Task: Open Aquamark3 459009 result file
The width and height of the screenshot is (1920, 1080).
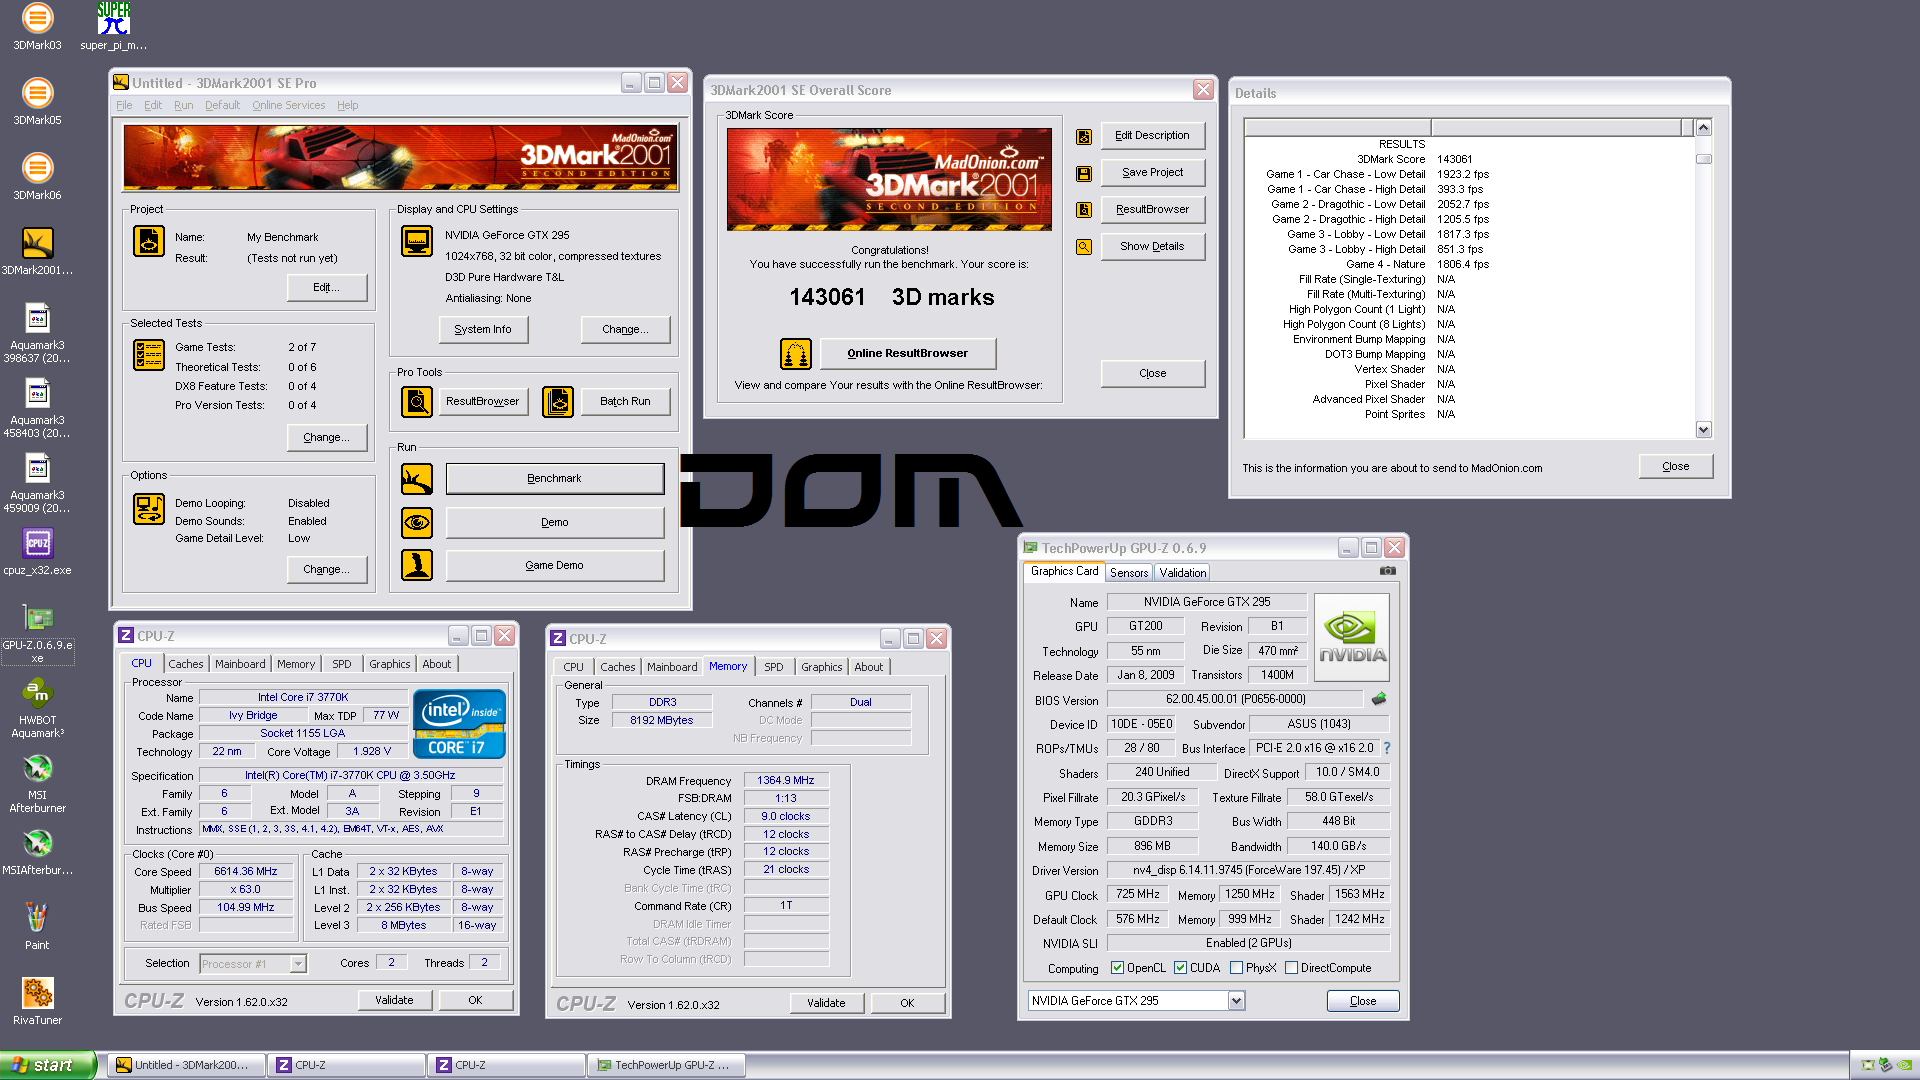Action: pyautogui.click(x=37, y=483)
